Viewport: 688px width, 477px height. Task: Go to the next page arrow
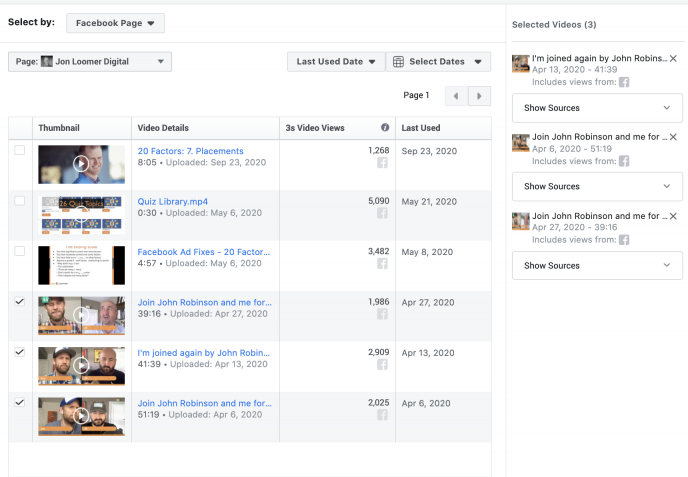pyautogui.click(x=480, y=96)
